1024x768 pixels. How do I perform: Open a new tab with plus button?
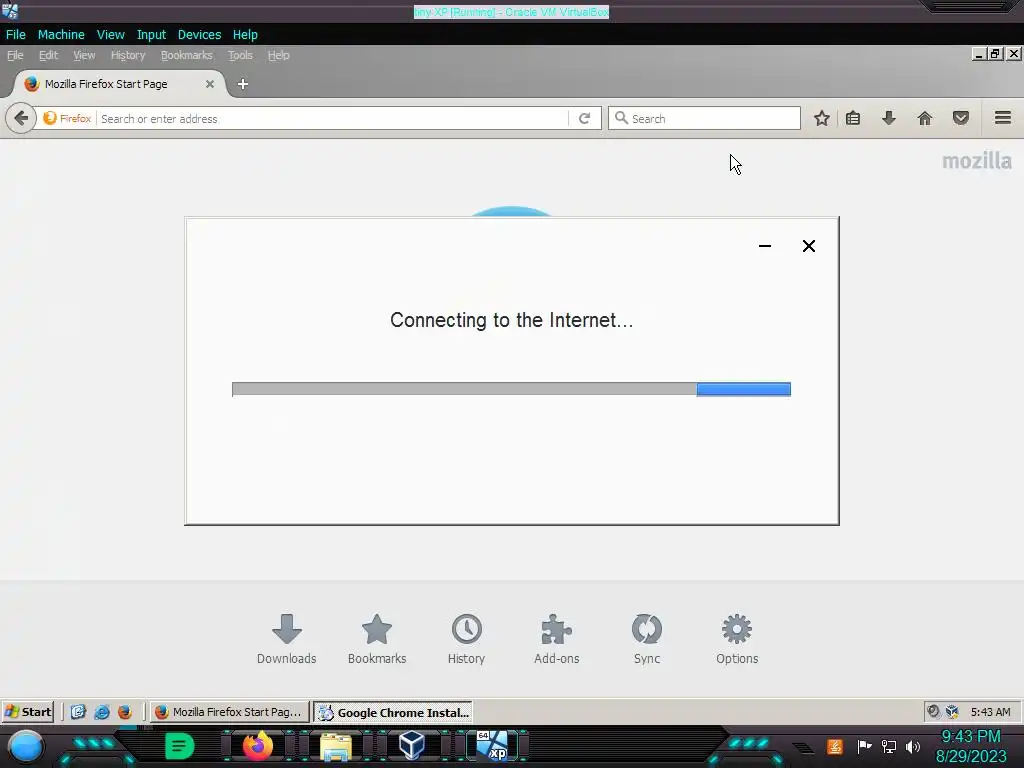[x=242, y=84]
